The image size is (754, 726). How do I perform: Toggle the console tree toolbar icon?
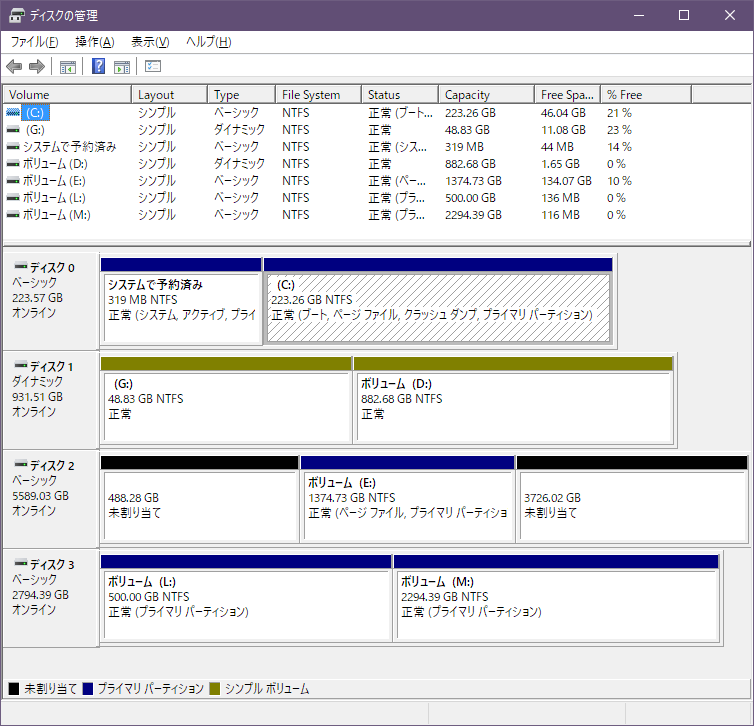coord(68,67)
